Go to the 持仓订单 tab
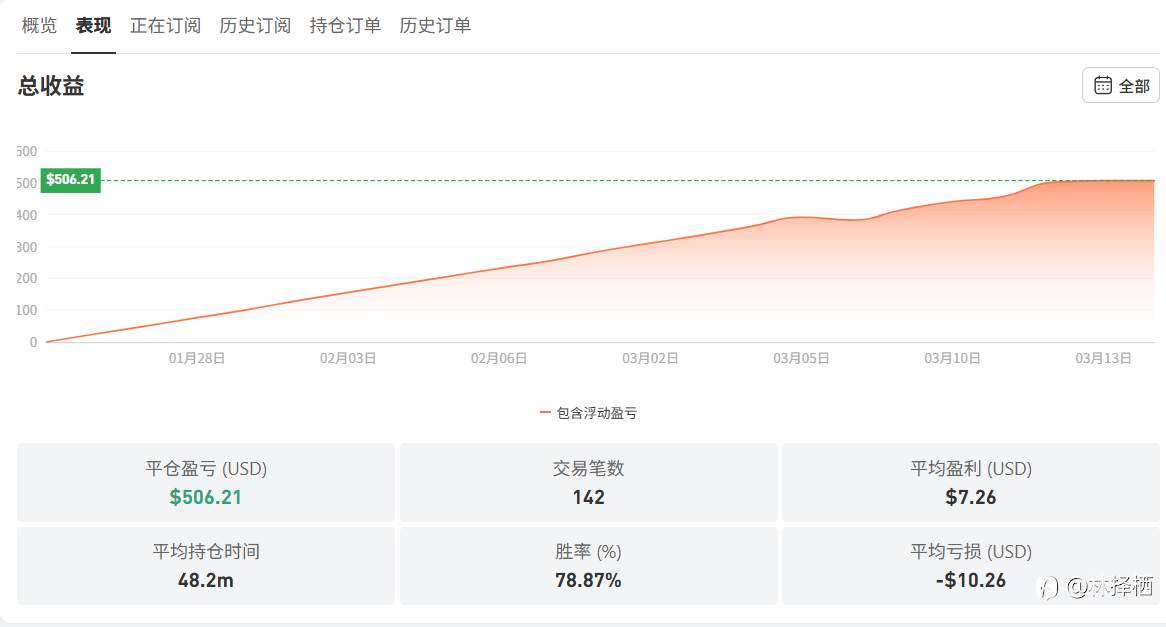Viewport: 1166px width, 627px height. click(345, 26)
